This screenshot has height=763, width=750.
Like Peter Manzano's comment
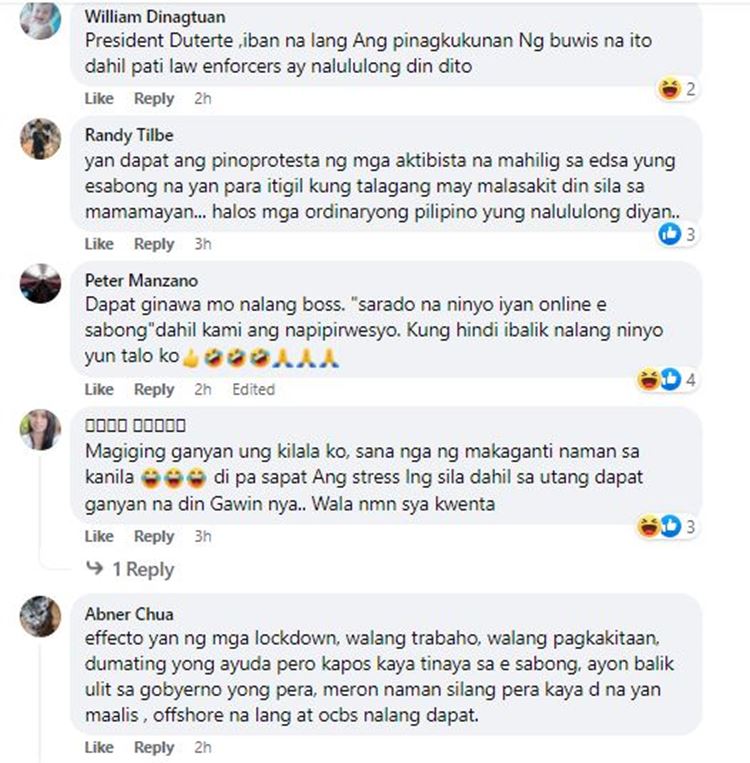[99, 389]
